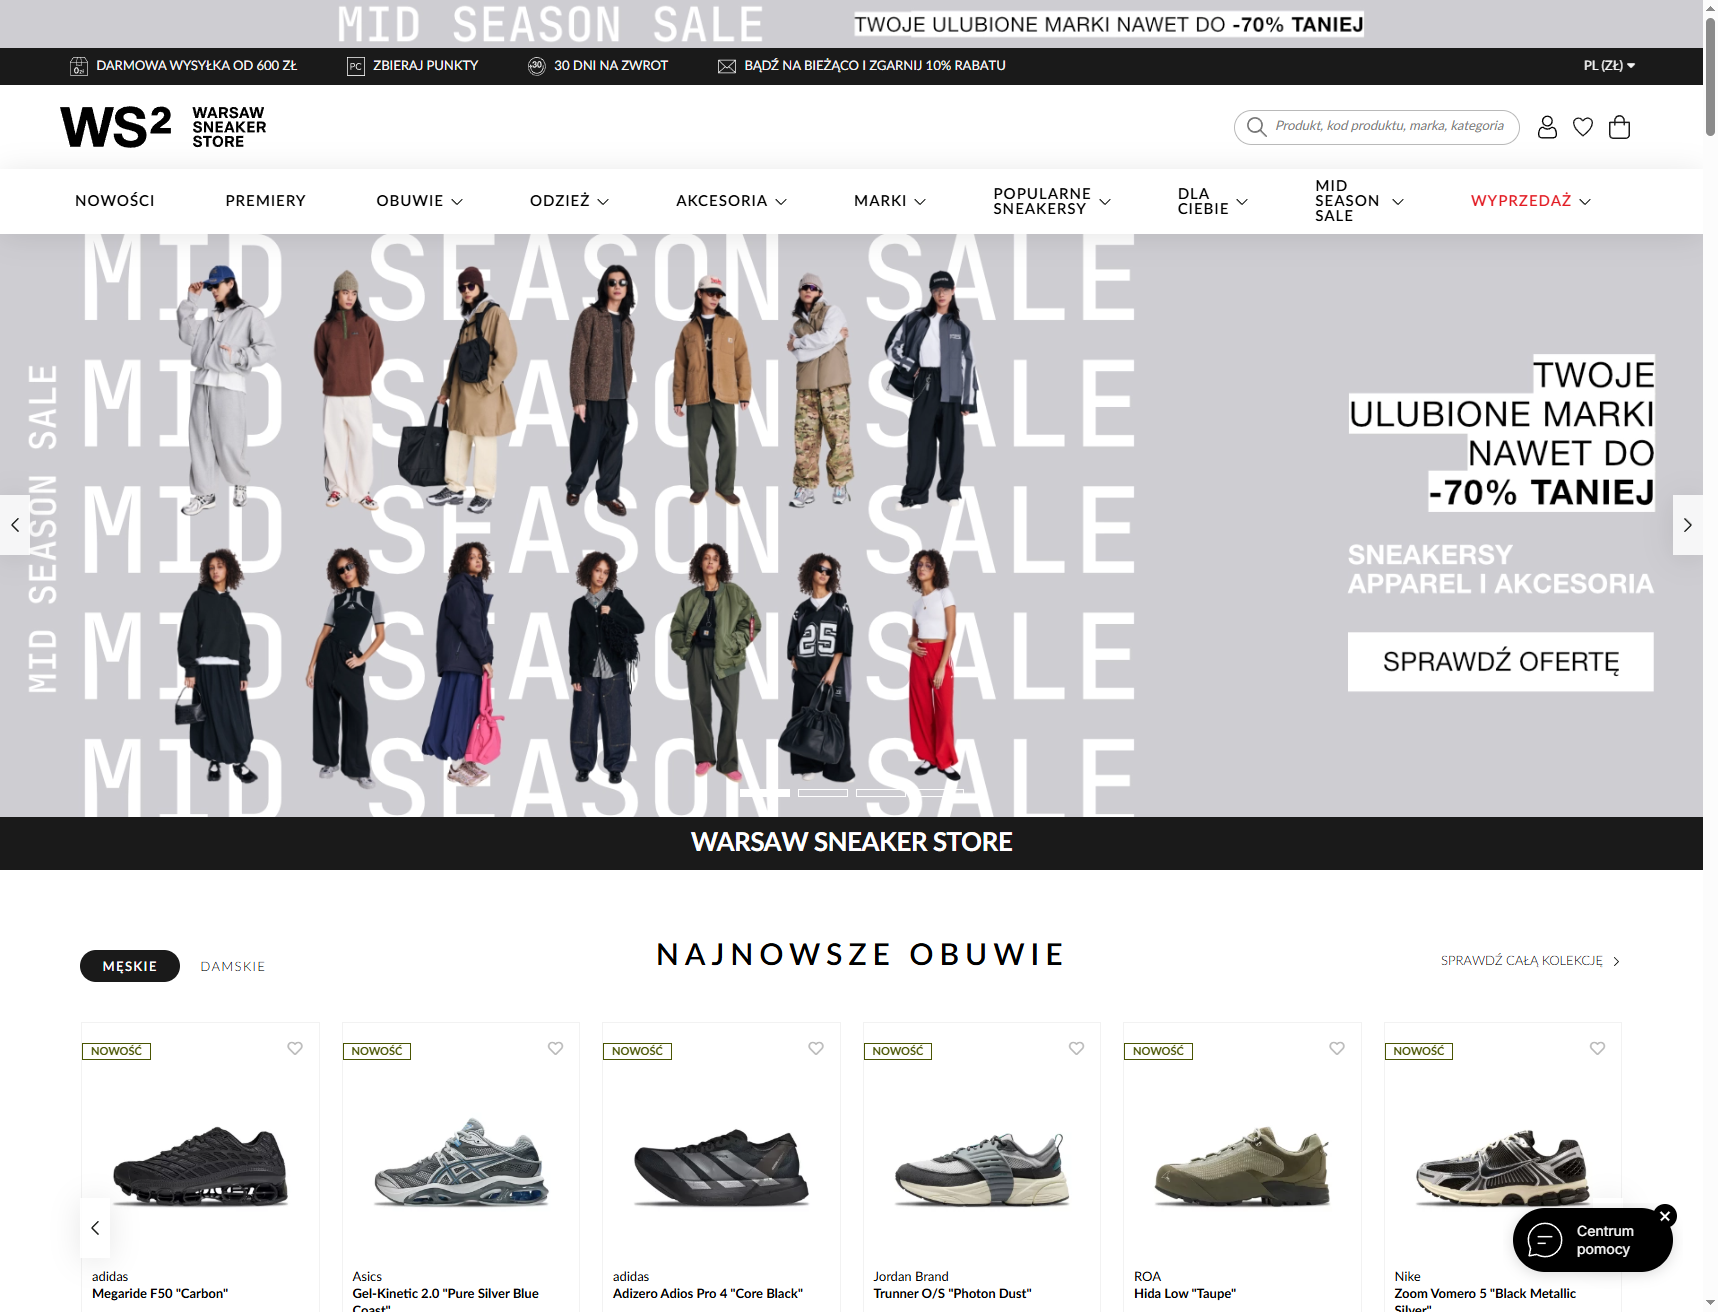Image resolution: width=1718 pixels, height=1312 pixels.
Task: Open Asics Gel-Kinetic 2.0 shoe image
Action: pos(461,1163)
